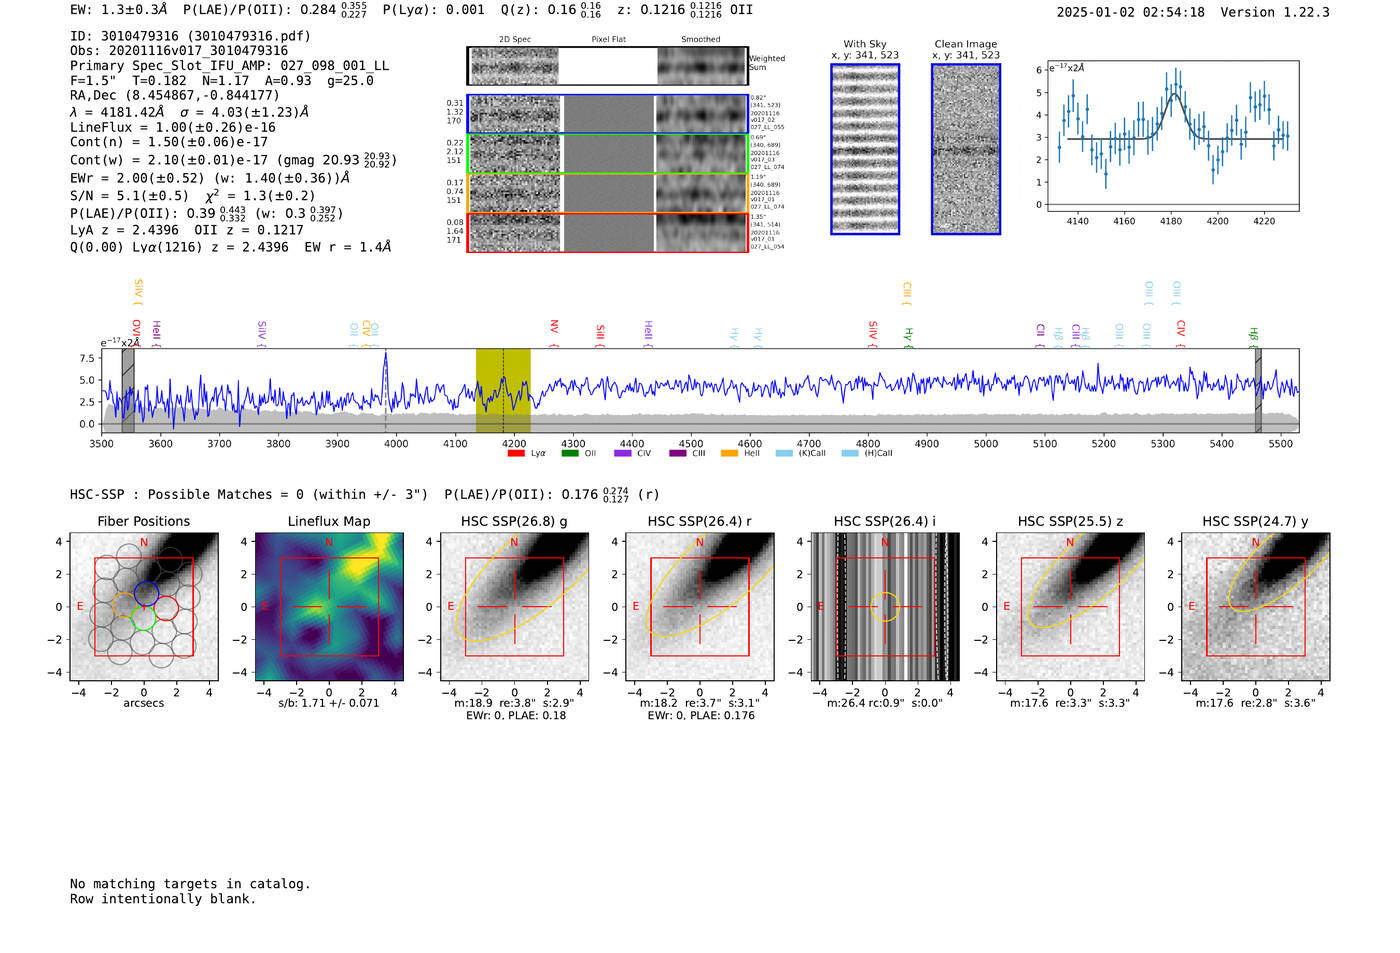This screenshot has height=953, width=1400.
Task: Click the 'Pixel Flat' column header
Action: 608,40
